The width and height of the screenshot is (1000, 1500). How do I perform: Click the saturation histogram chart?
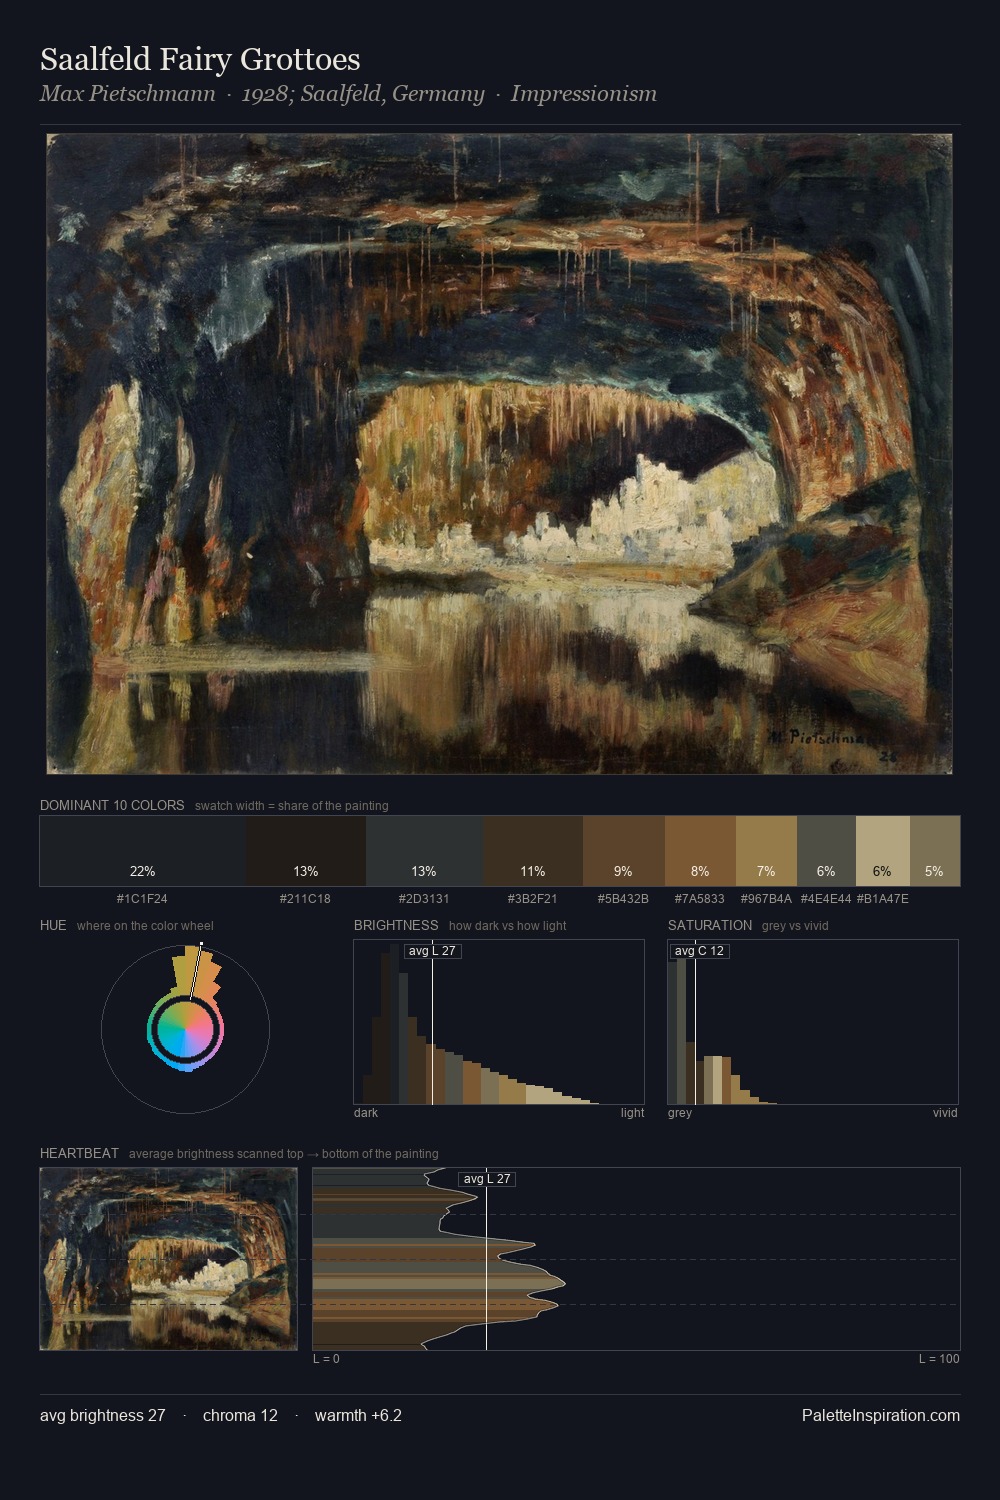[813, 1022]
